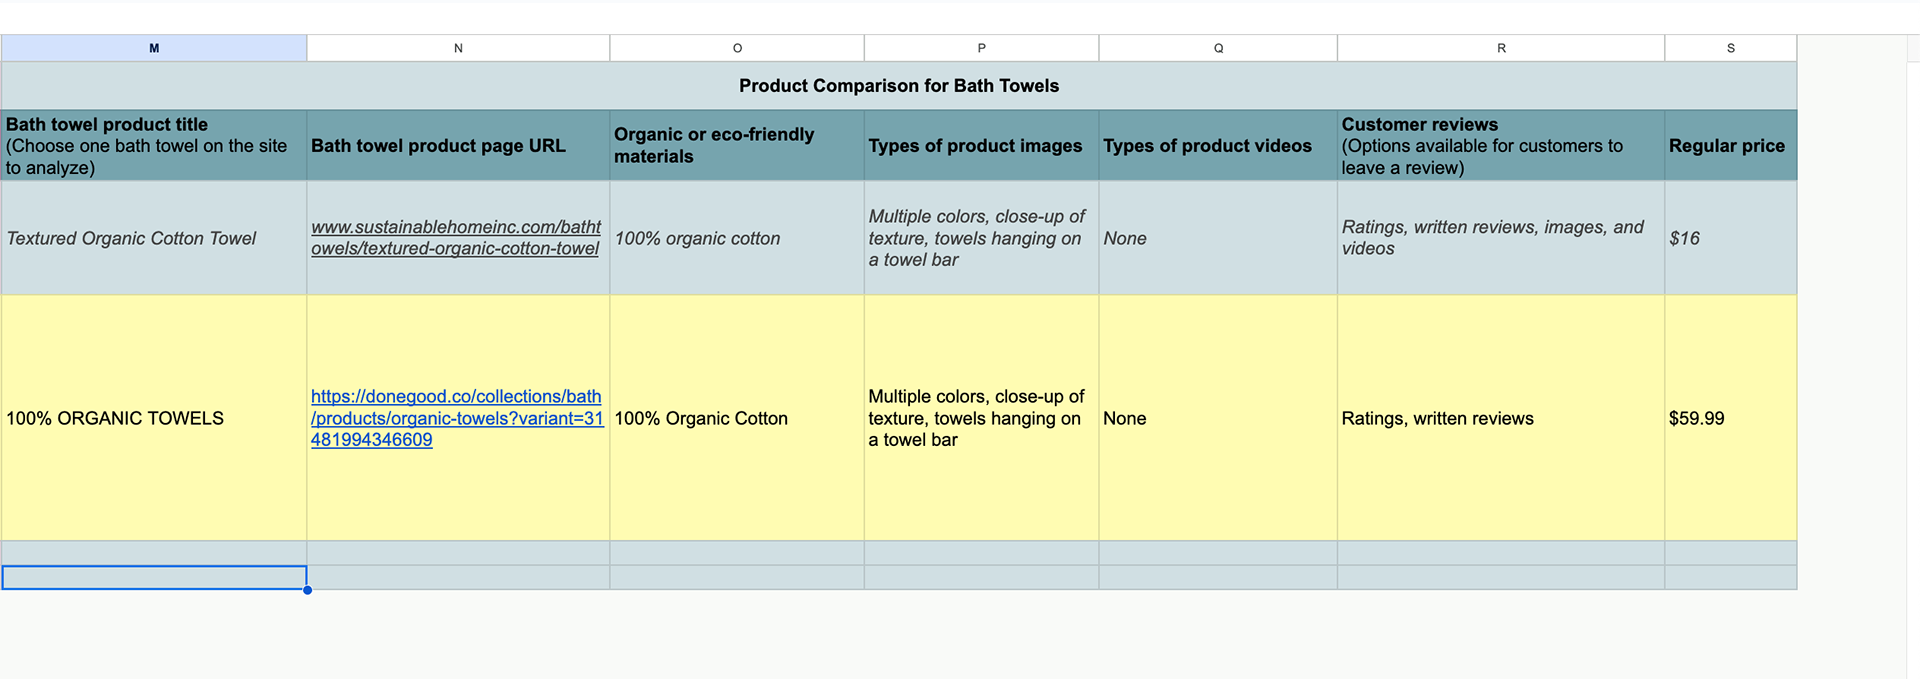Select column M header
The height and width of the screenshot is (679, 1920).
[154, 48]
